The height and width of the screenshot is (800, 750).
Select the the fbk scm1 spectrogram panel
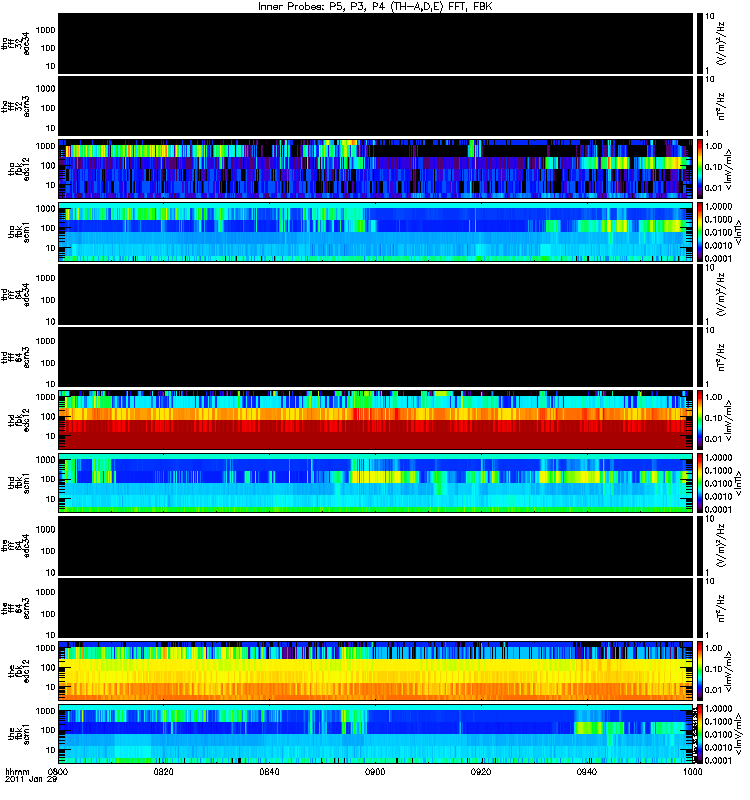[375, 734]
